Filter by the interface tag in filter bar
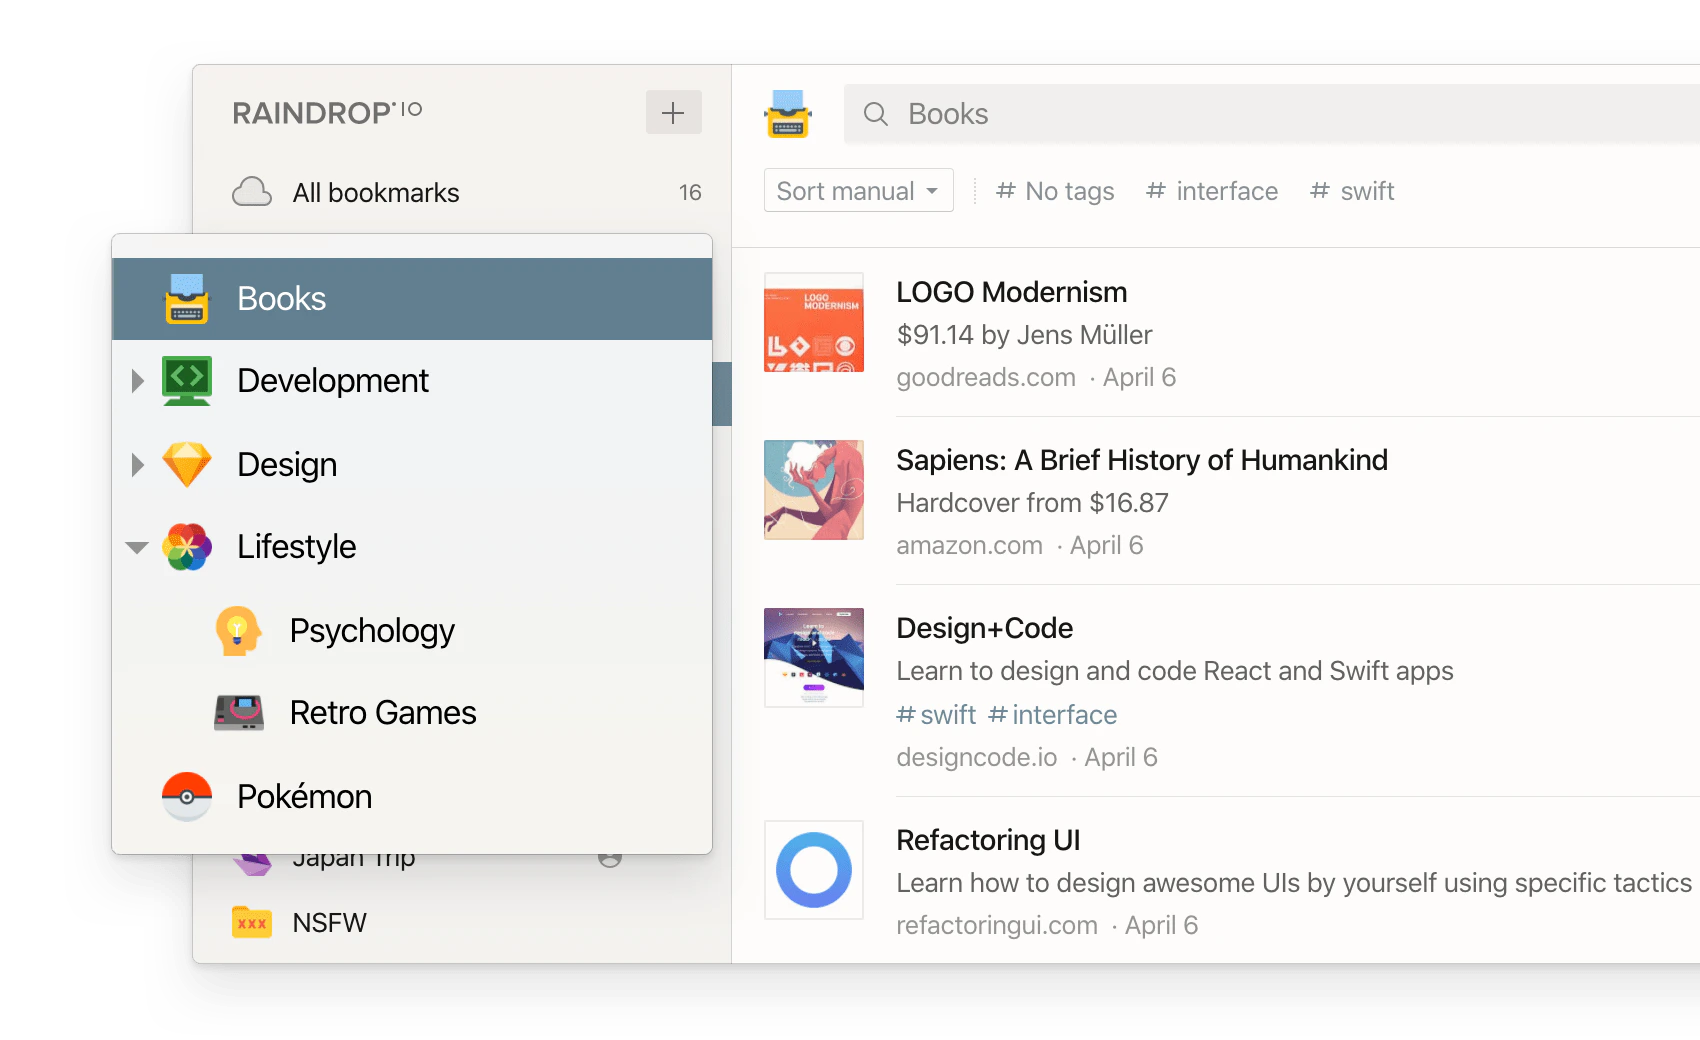1700x1040 pixels. tap(1212, 191)
